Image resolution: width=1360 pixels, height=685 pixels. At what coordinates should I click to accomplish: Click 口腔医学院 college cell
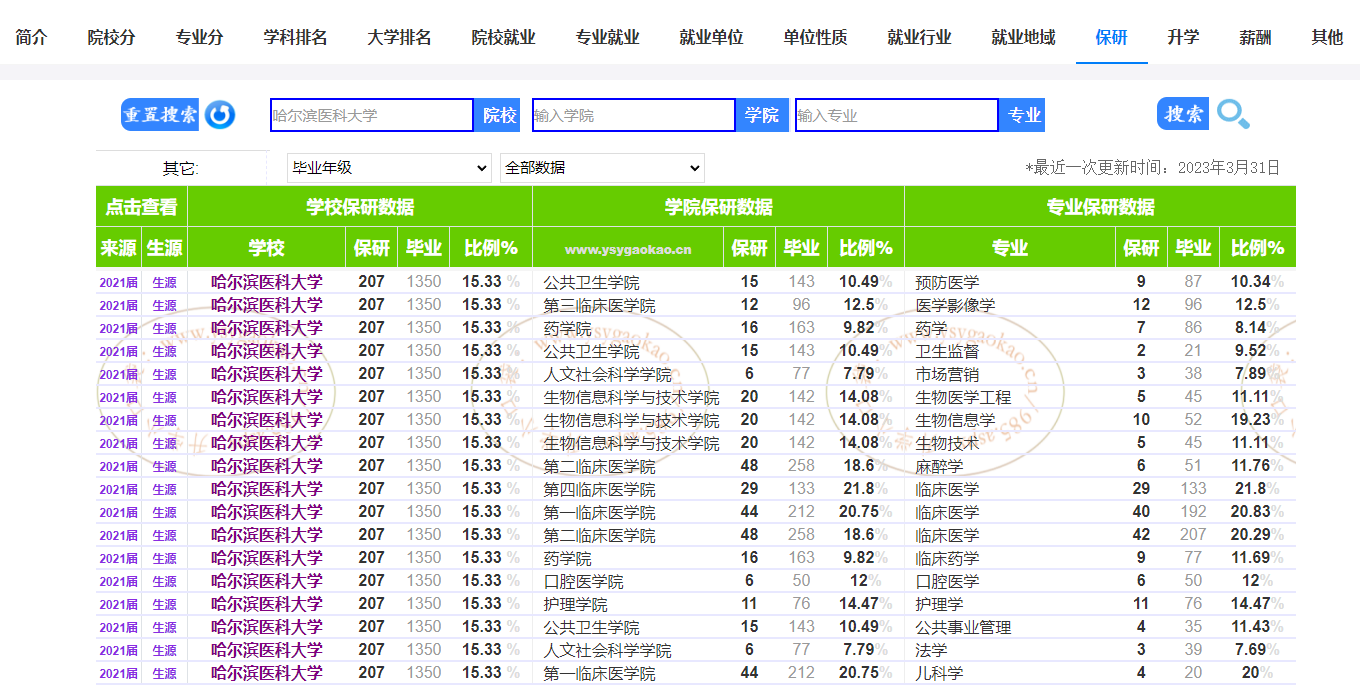click(x=584, y=582)
